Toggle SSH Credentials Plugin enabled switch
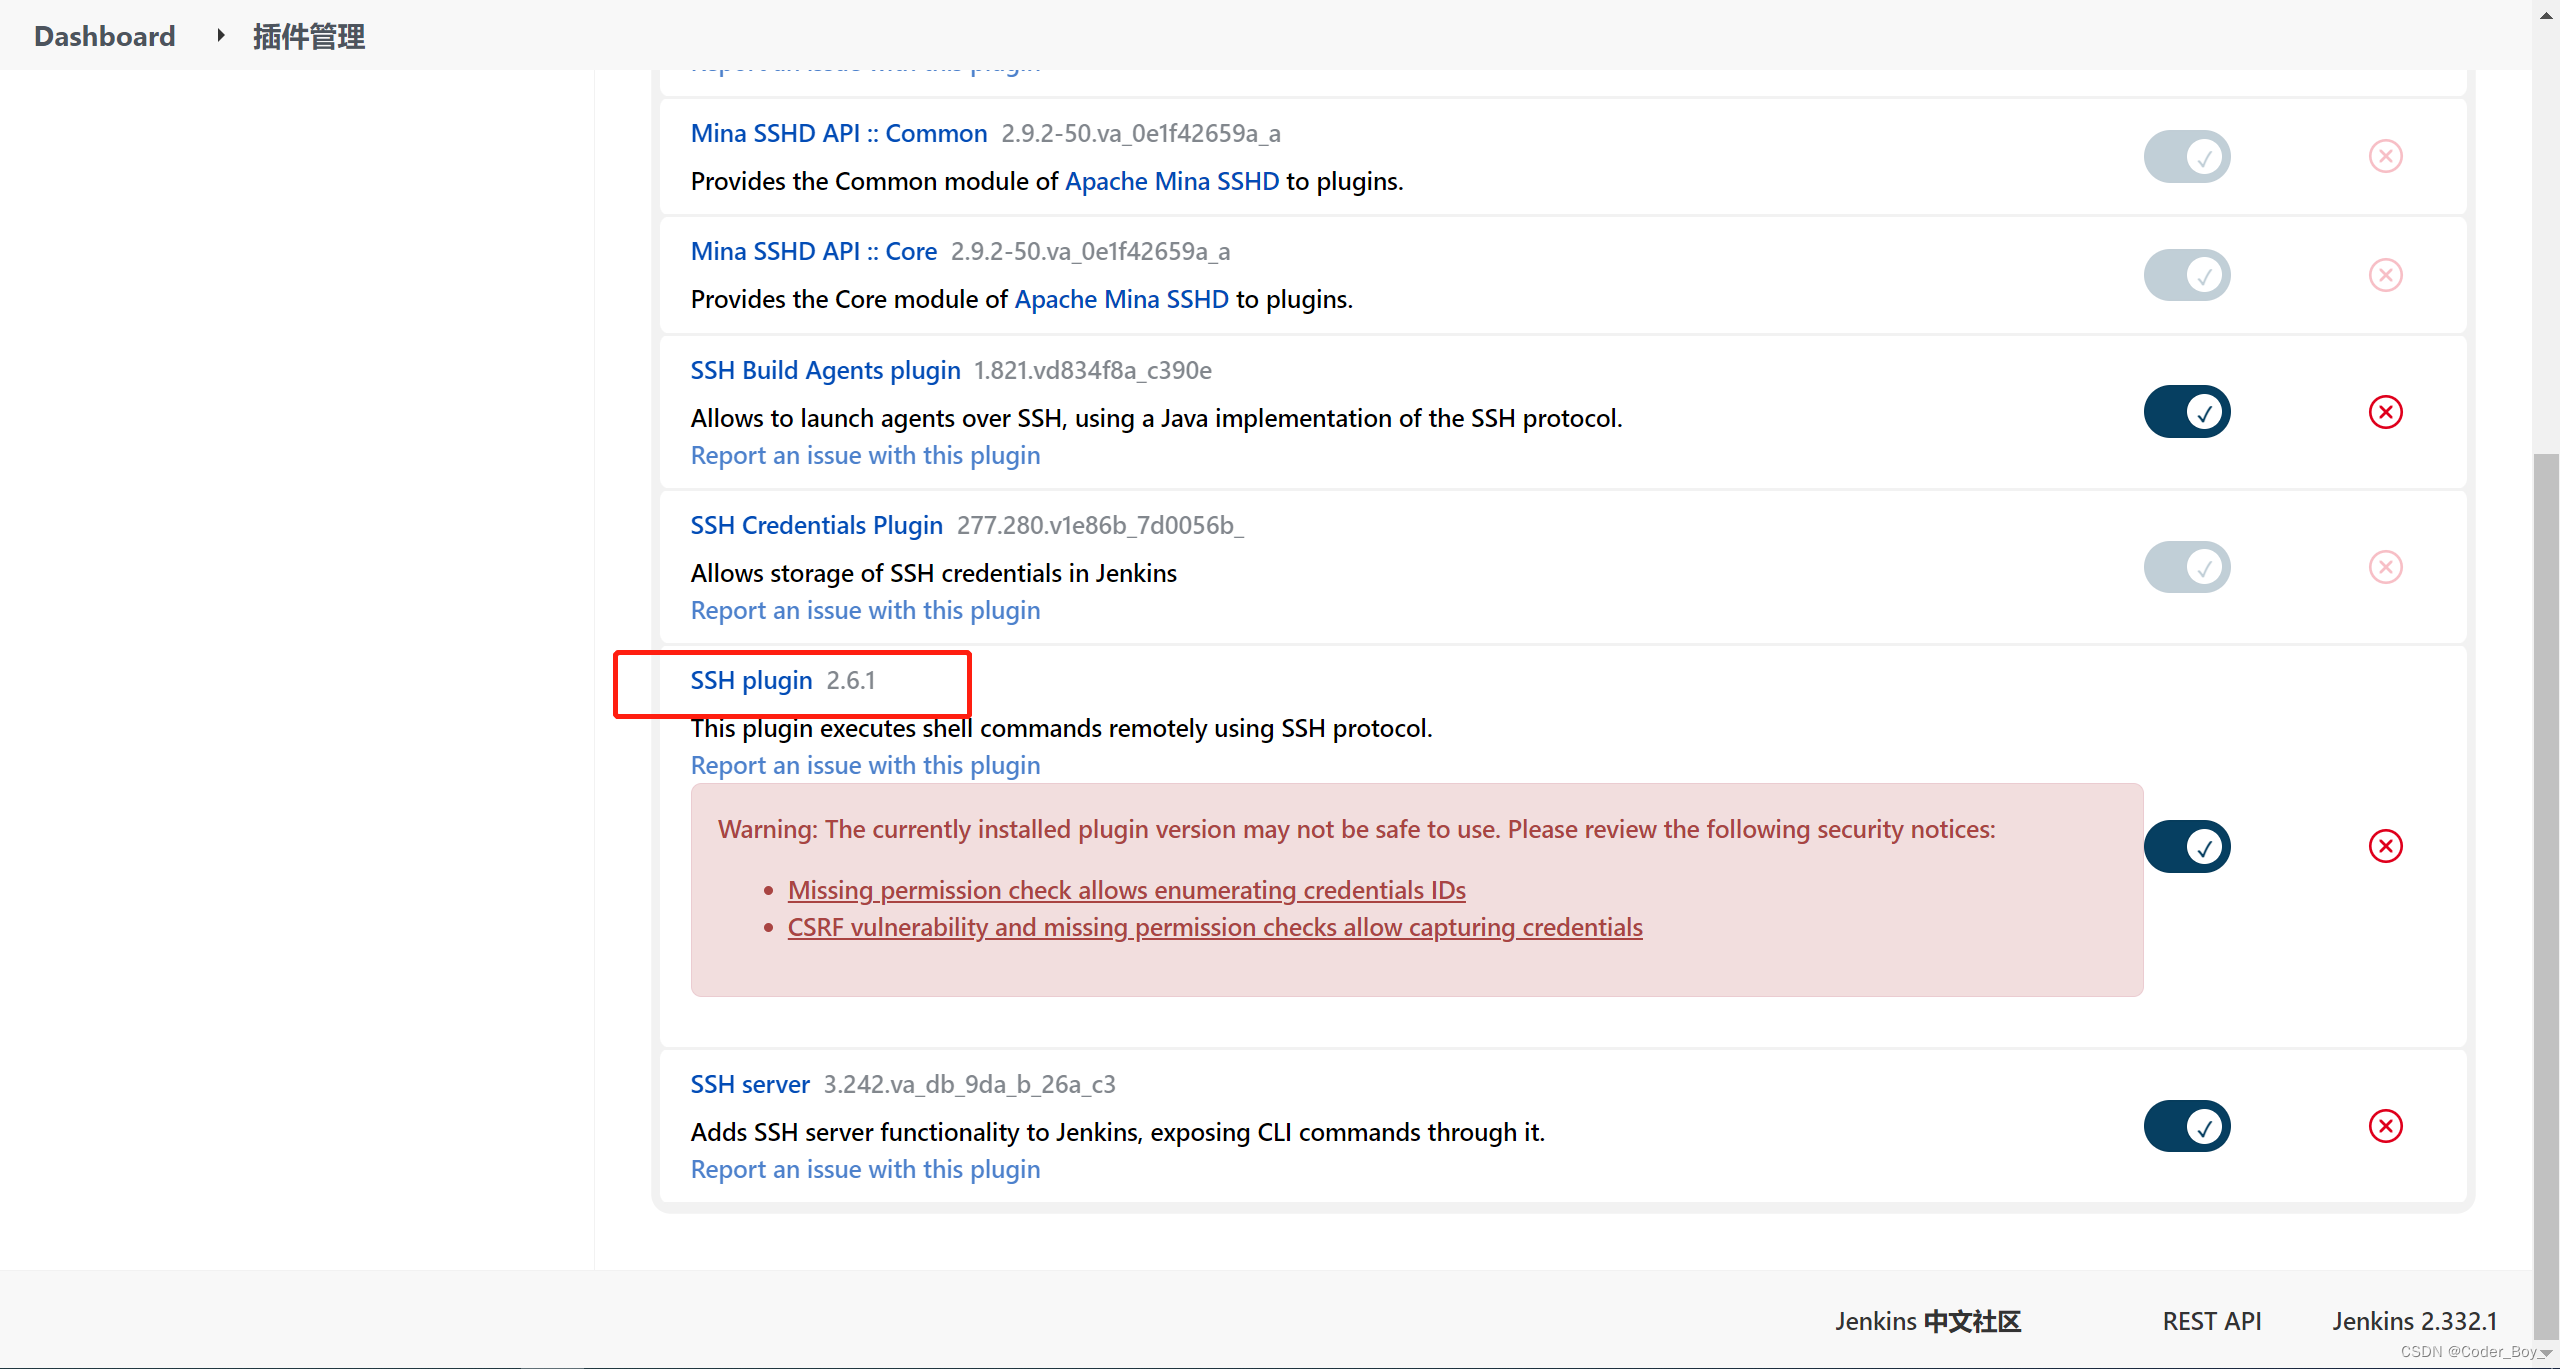This screenshot has width=2560, height=1369. pyautogui.click(x=2187, y=567)
